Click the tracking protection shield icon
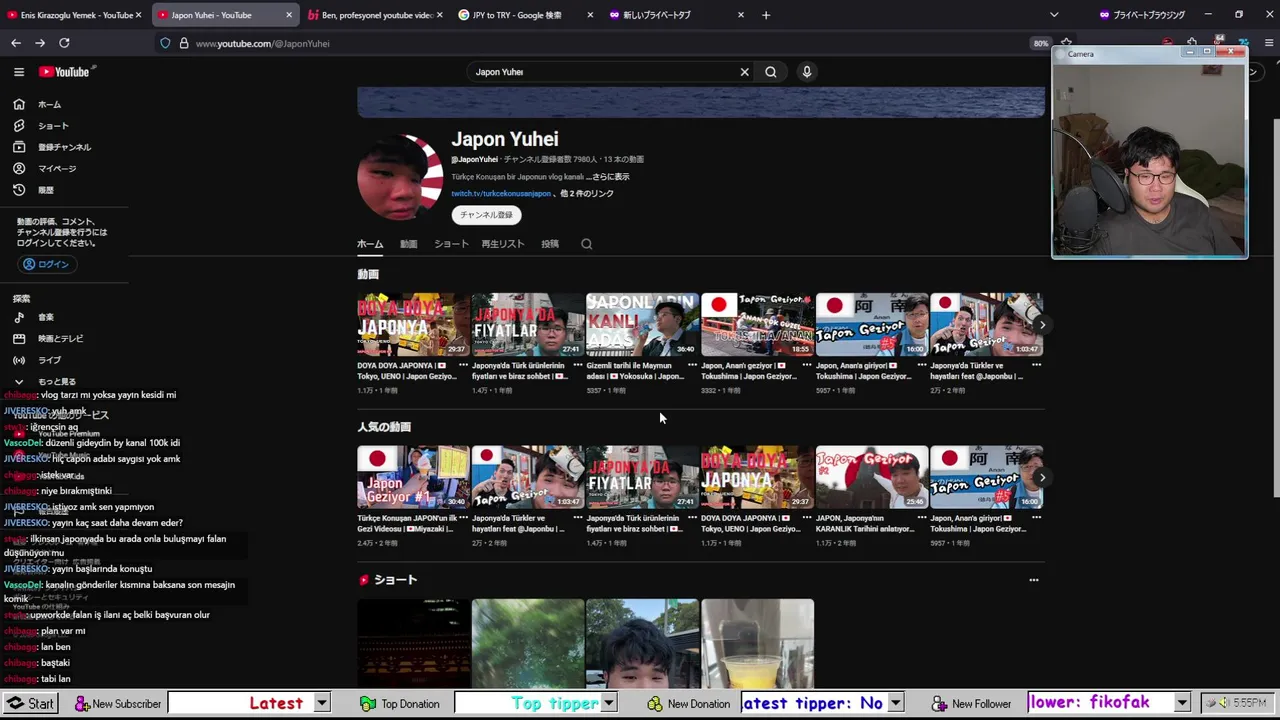Screen dimensions: 1280x720 [x=165, y=43]
